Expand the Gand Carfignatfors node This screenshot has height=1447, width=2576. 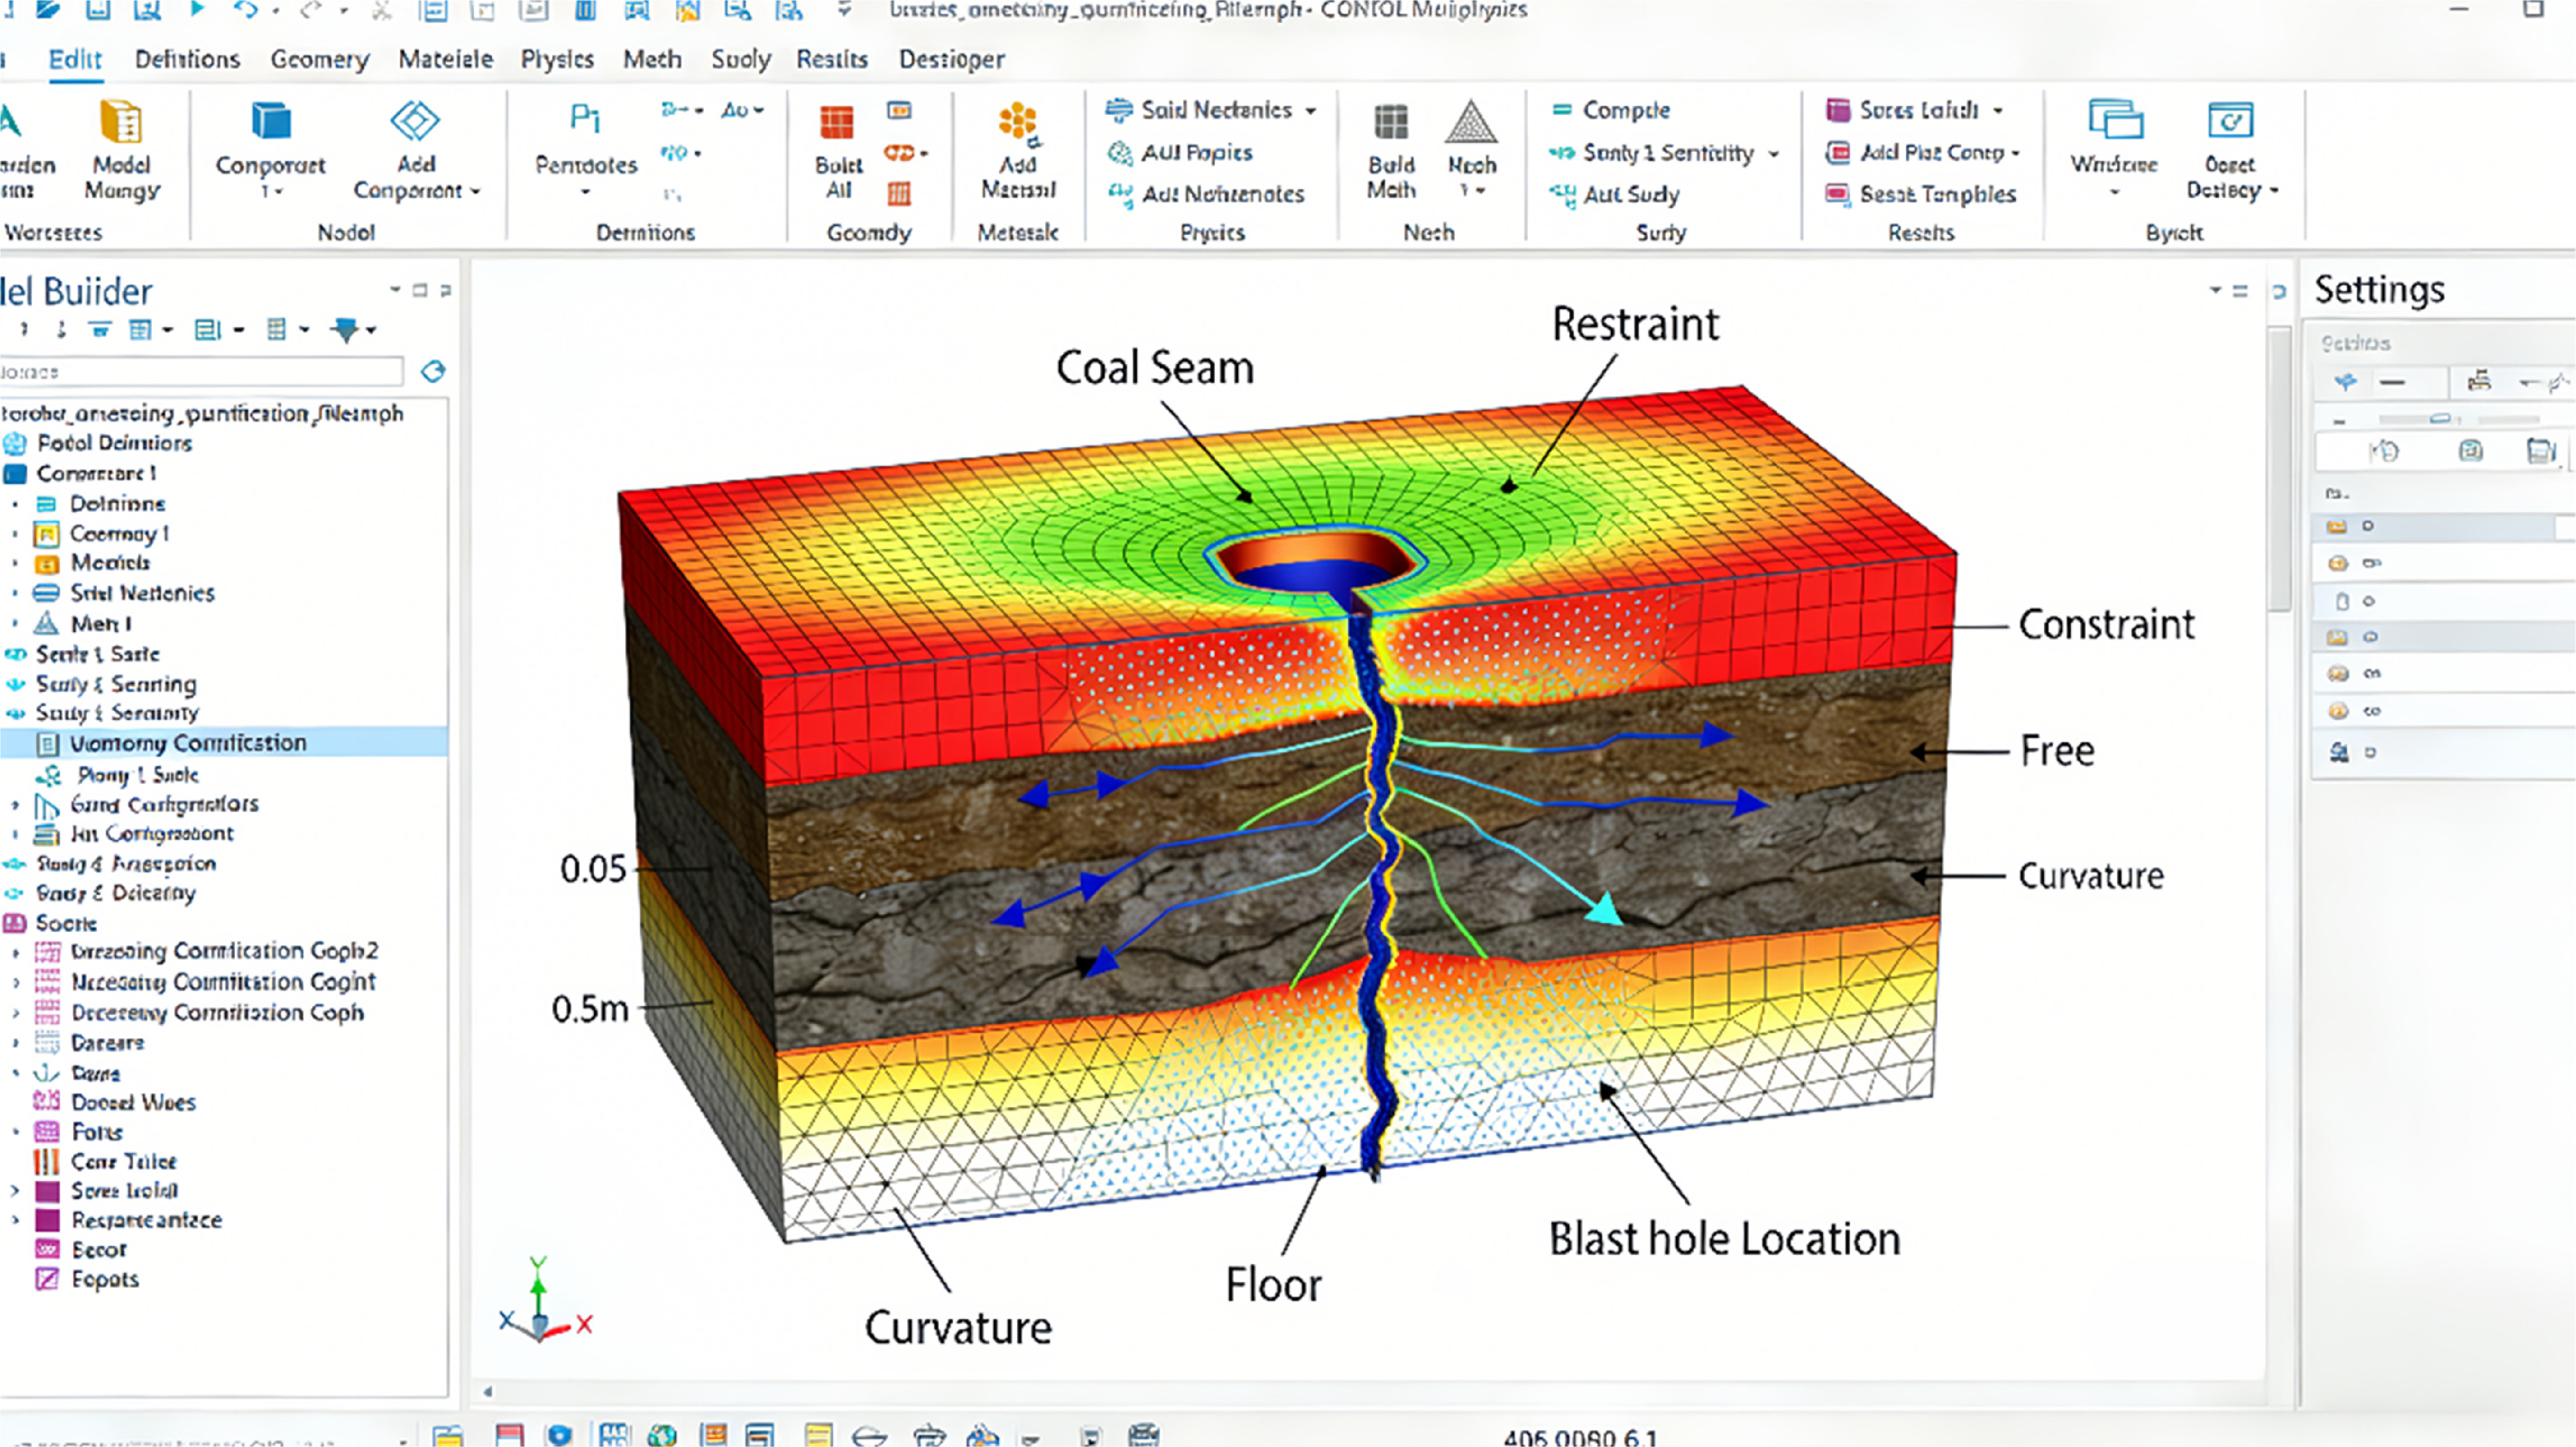(x=15, y=805)
